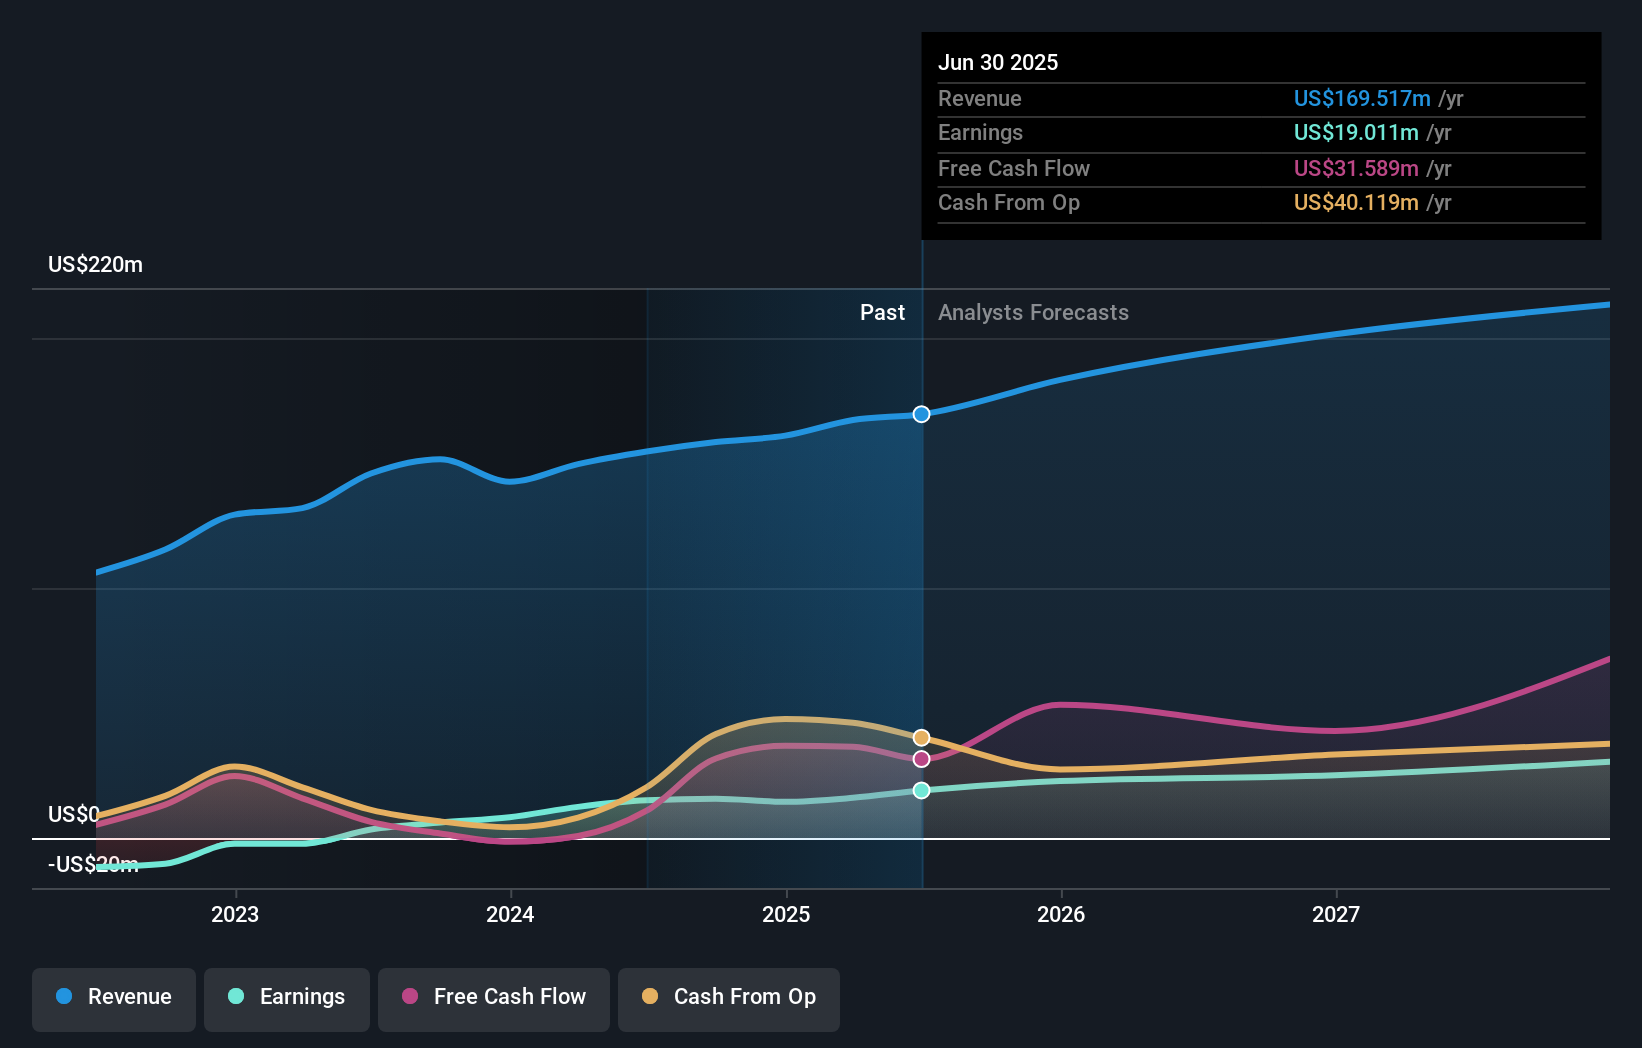Click the US$169.517m revenue value
Viewport: 1642px width, 1048px height.
pyautogui.click(x=1362, y=99)
